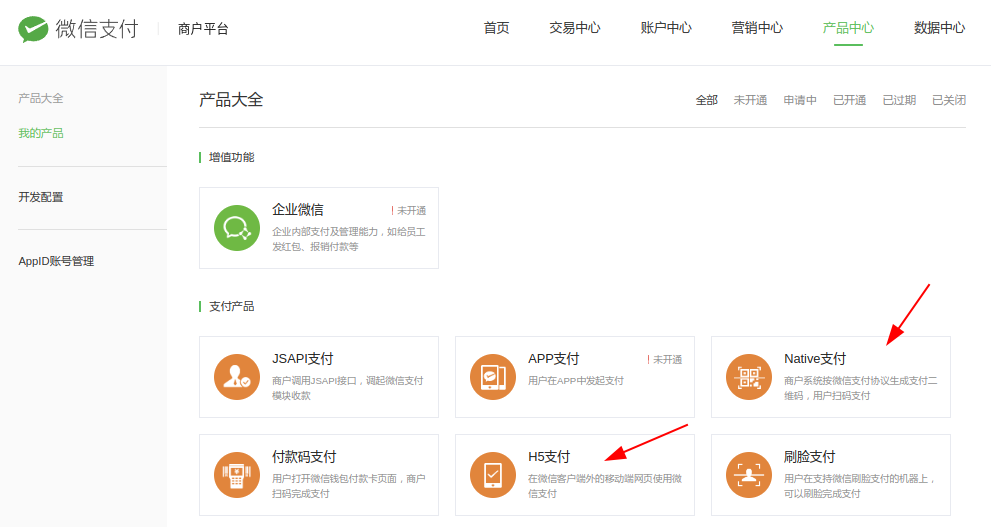This screenshot has height=527, width=991.
Task: Open the Native支付 product title
Action: click(815, 359)
